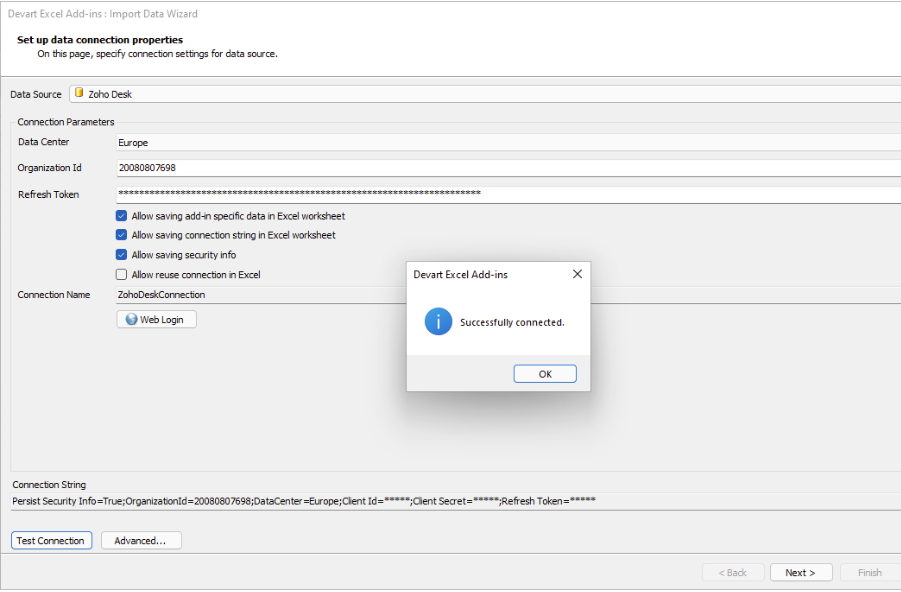Click the ZohoDeskConnection name field
Screen dimensions: 901x592
300,295
